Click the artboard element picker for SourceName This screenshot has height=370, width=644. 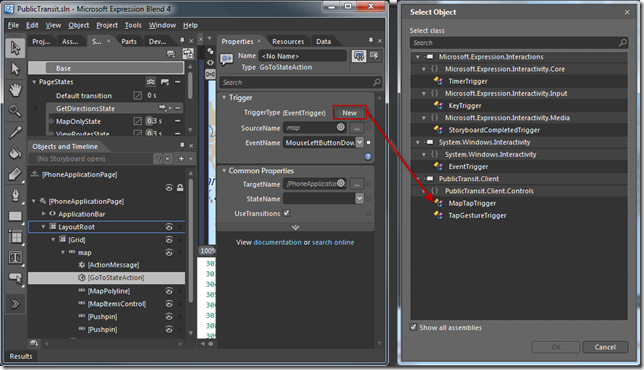coord(340,127)
